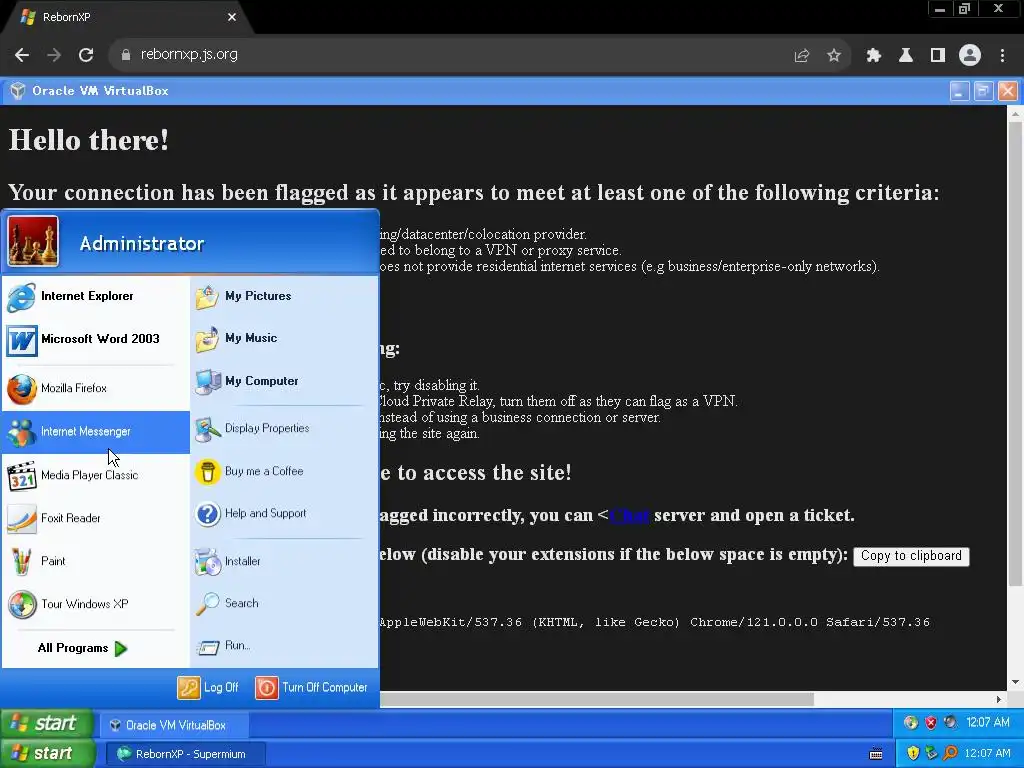Click the inner XP start button
Viewport: 1024px width, 768px height.
pyautogui.click(x=46, y=724)
